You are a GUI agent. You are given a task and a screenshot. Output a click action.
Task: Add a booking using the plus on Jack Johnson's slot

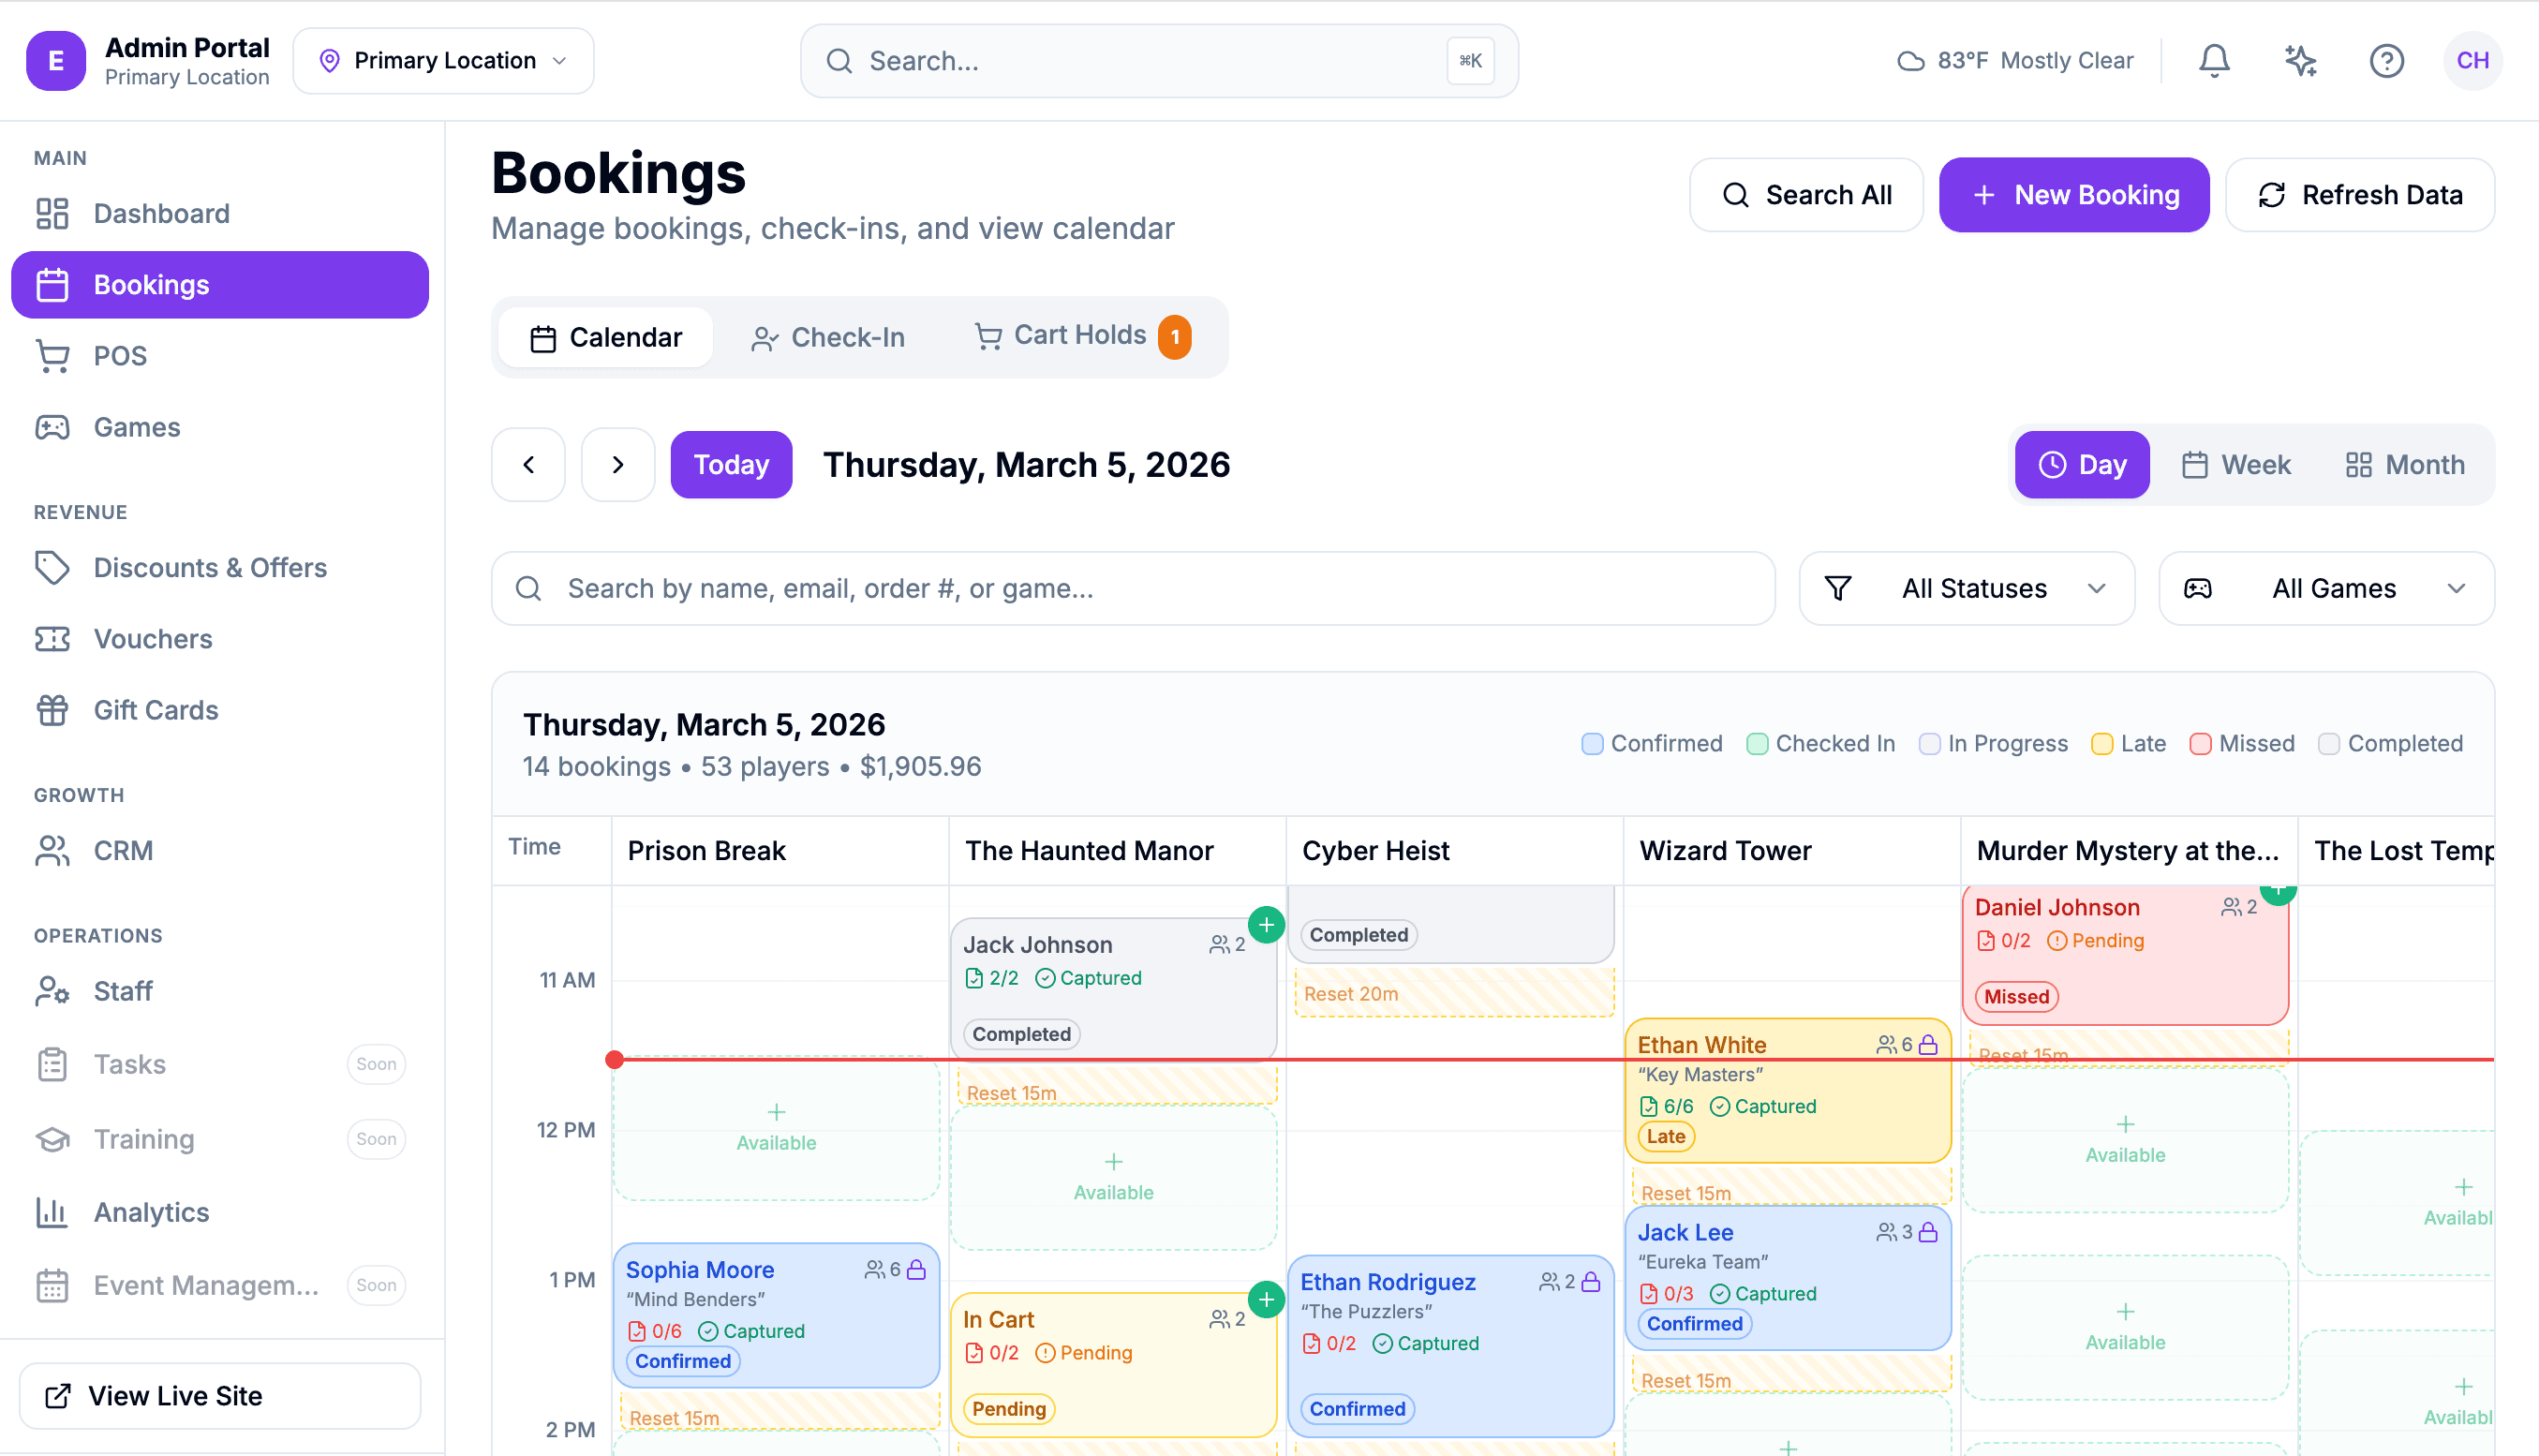pyautogui.click(x=1267, y=925)
